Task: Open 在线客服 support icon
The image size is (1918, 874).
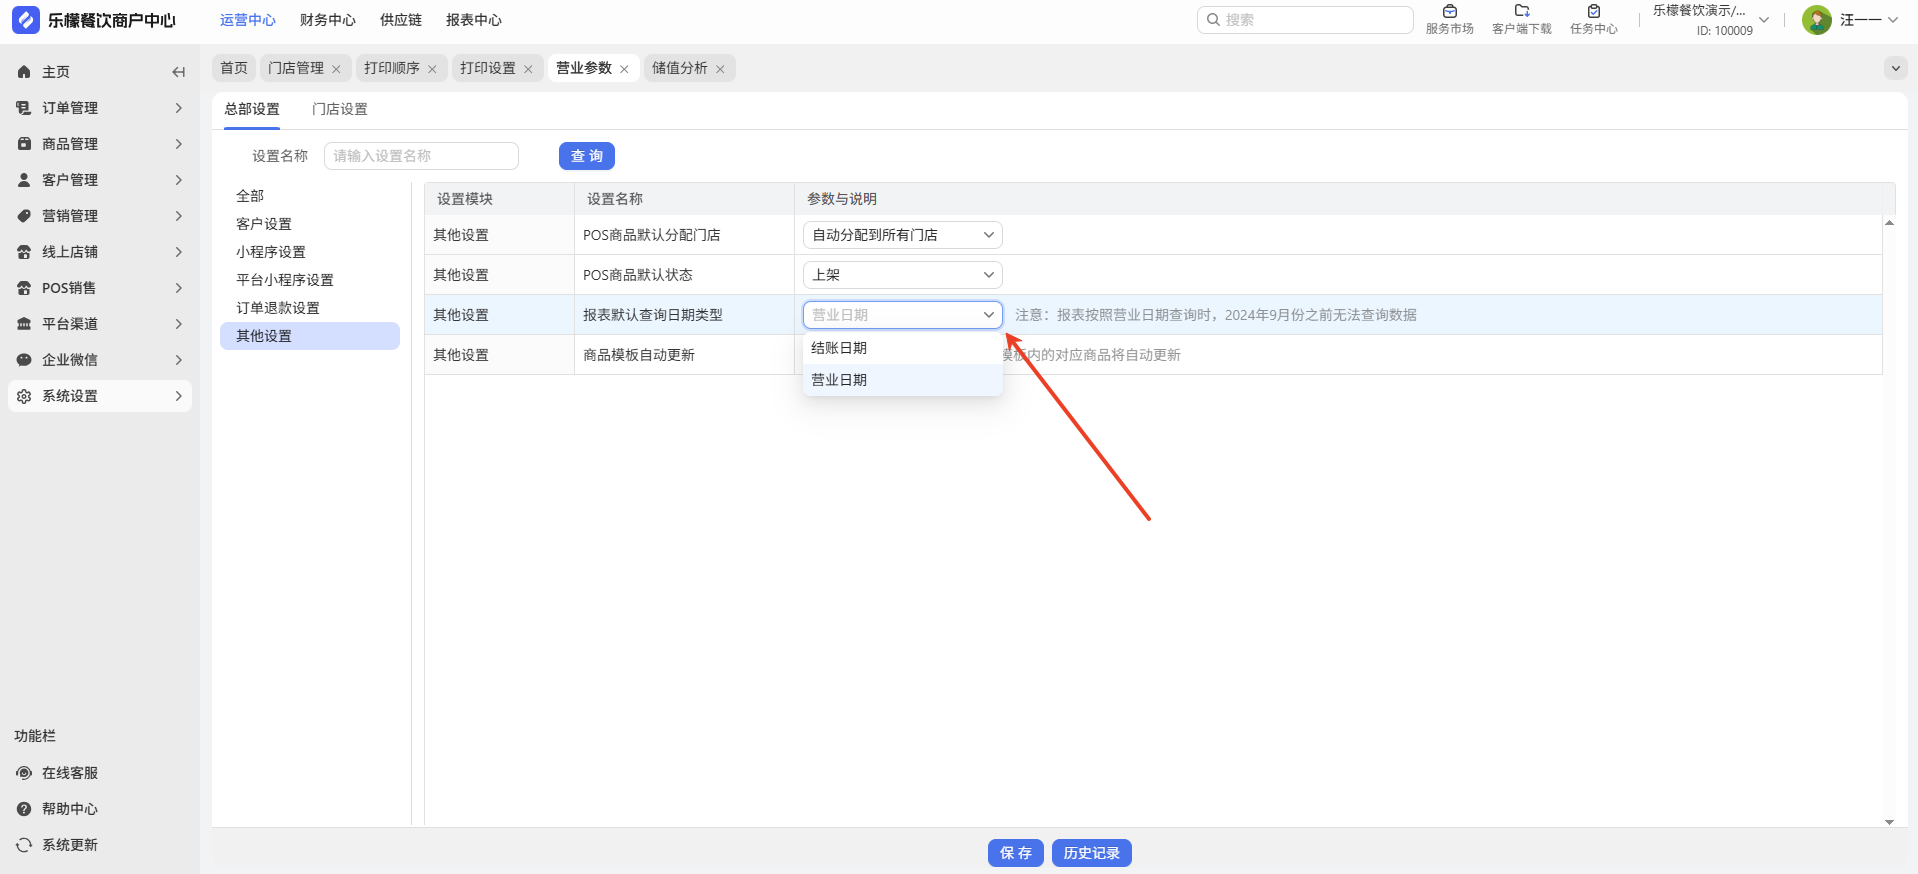Action: [x=24, y=773]
